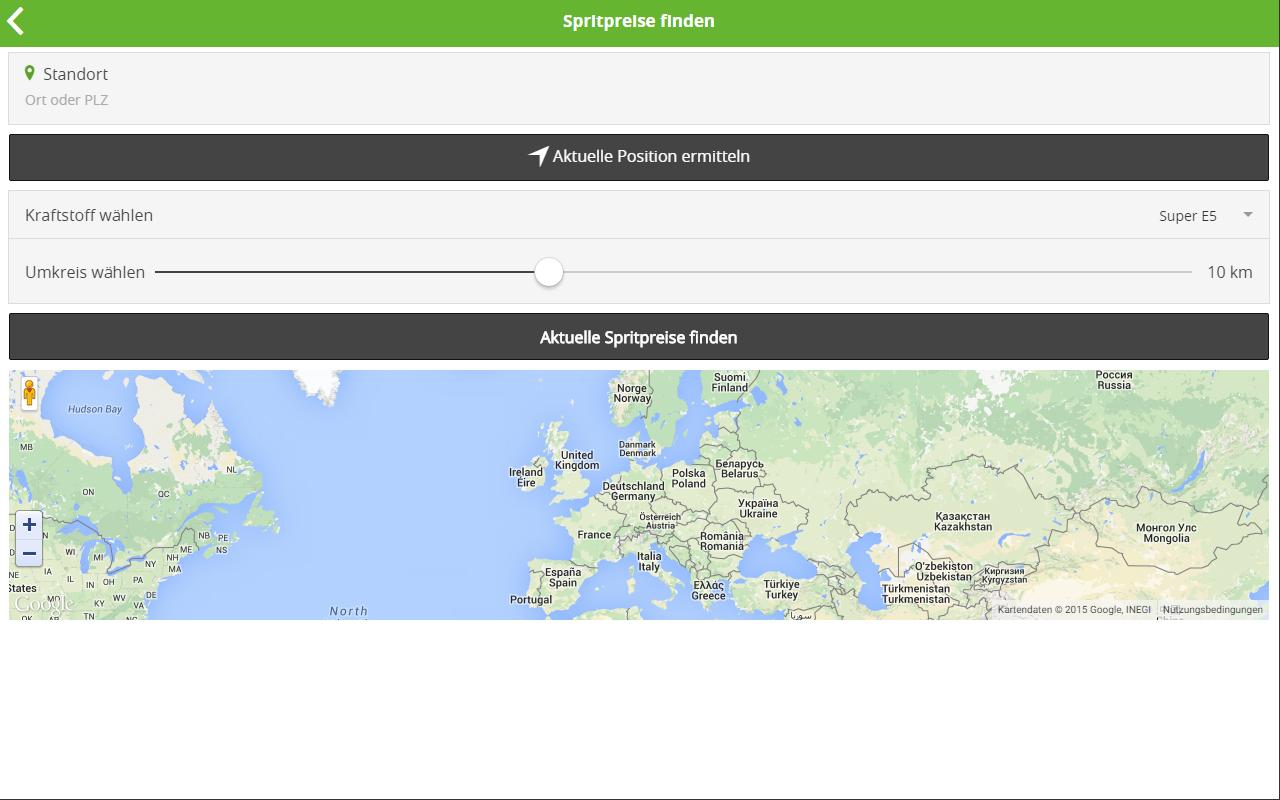Click Aktuelle Spritpreise finden button

(639, 337)
